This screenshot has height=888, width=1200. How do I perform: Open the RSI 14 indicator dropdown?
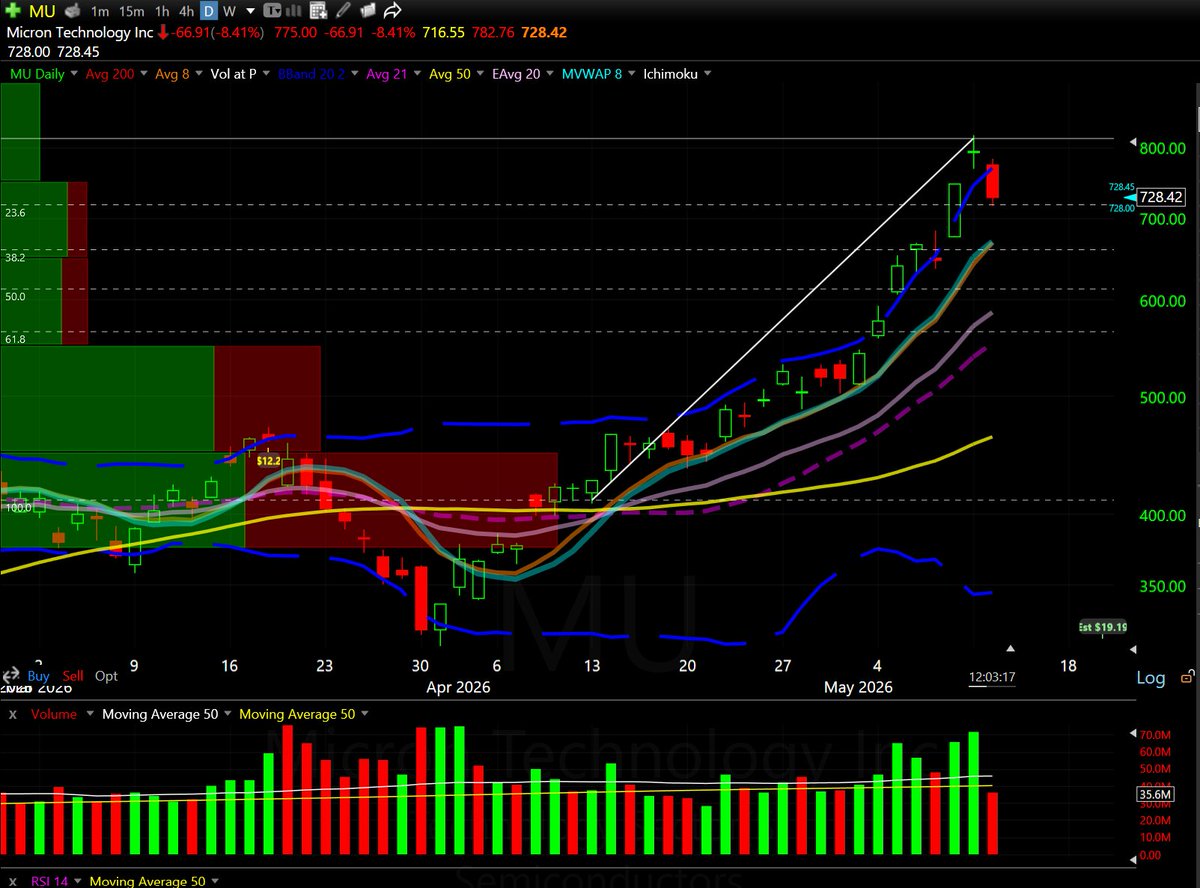76,881
